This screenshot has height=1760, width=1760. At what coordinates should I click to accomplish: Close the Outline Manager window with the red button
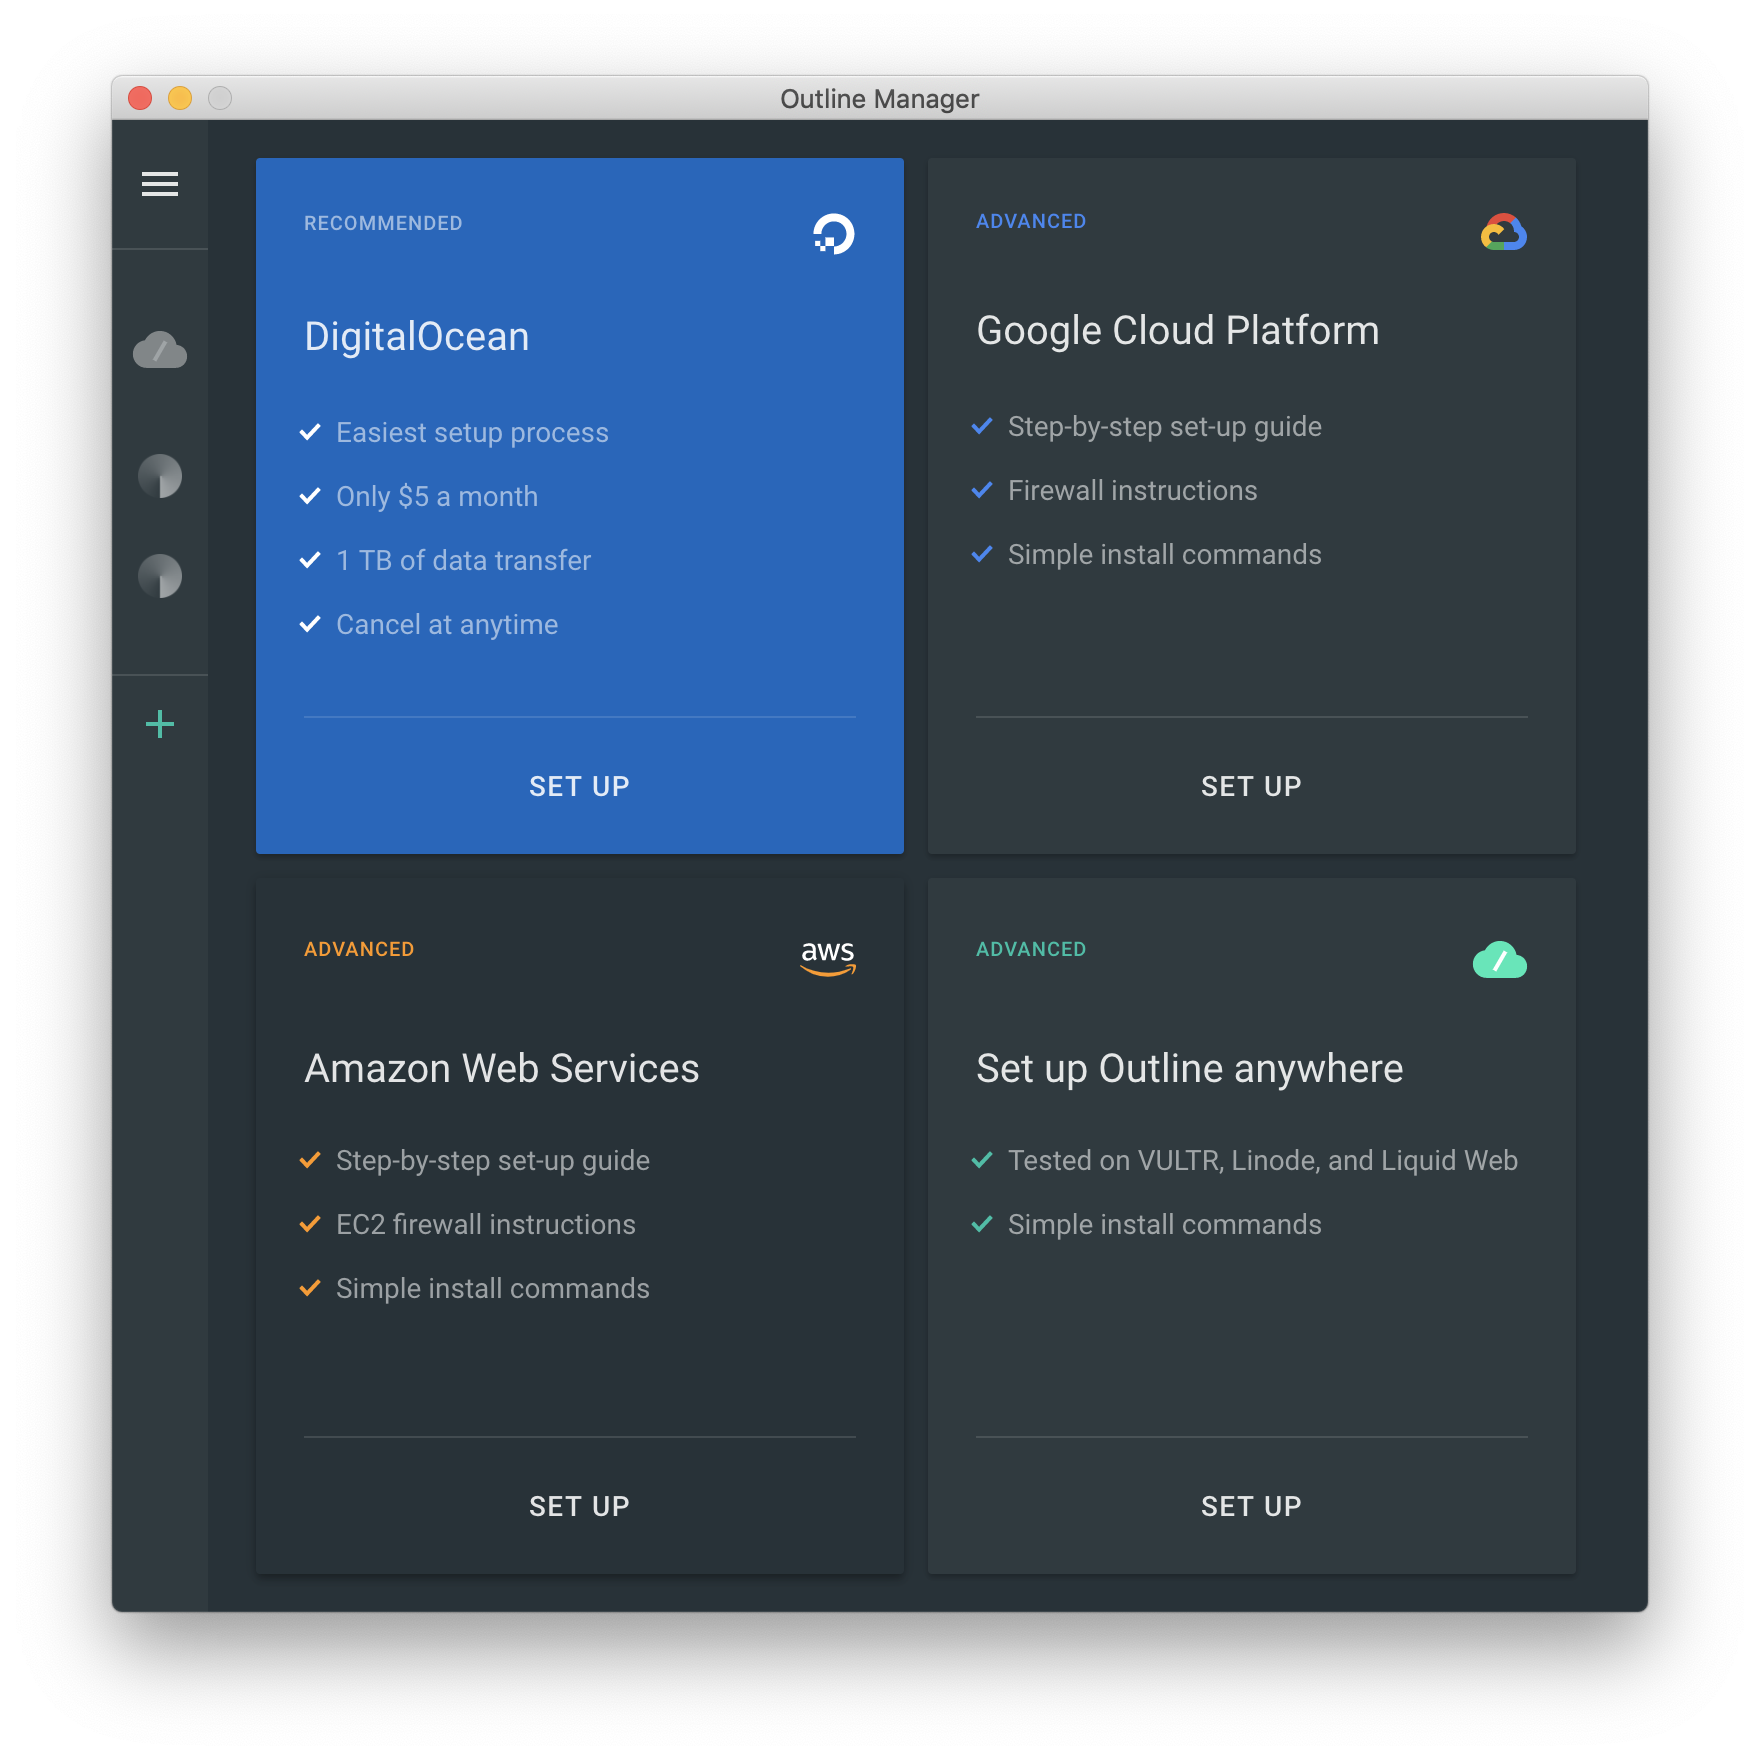(140, 98)
